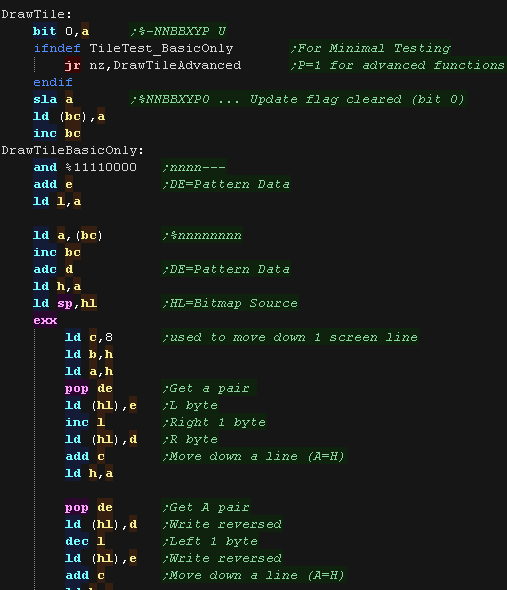Screen dimensions: 507x590
Task: Click the endif directive
Action: pyautogui.click(x=53, y=82)
